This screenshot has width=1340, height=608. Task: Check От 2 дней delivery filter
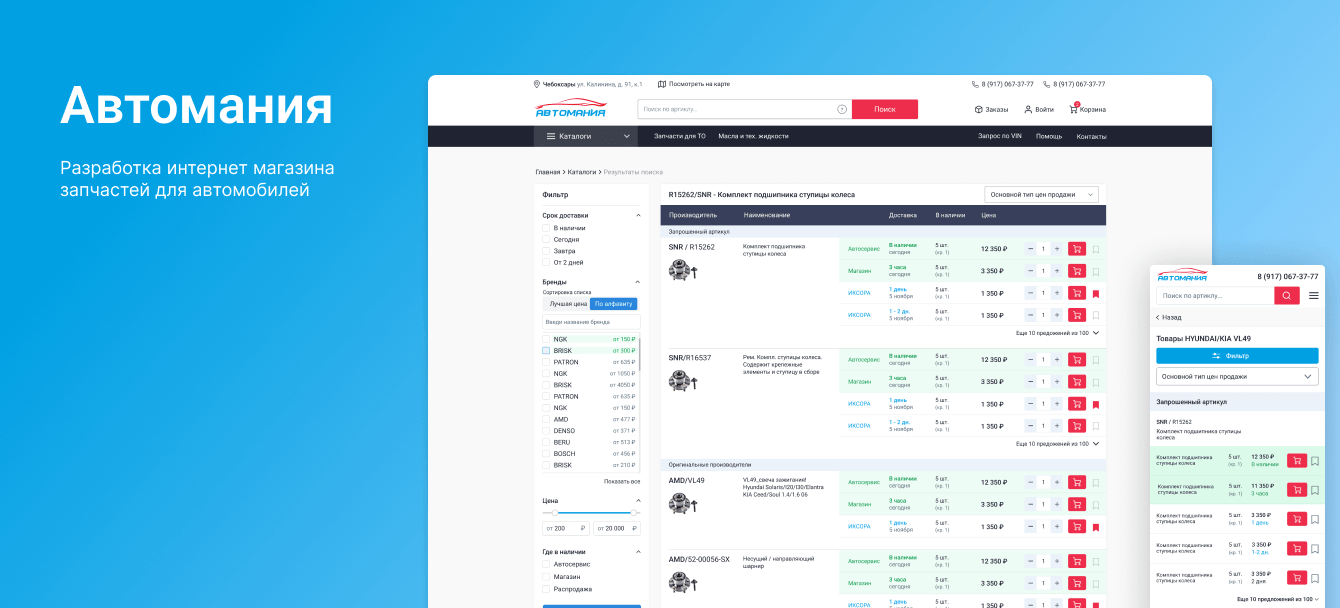(x=546, y=263)
